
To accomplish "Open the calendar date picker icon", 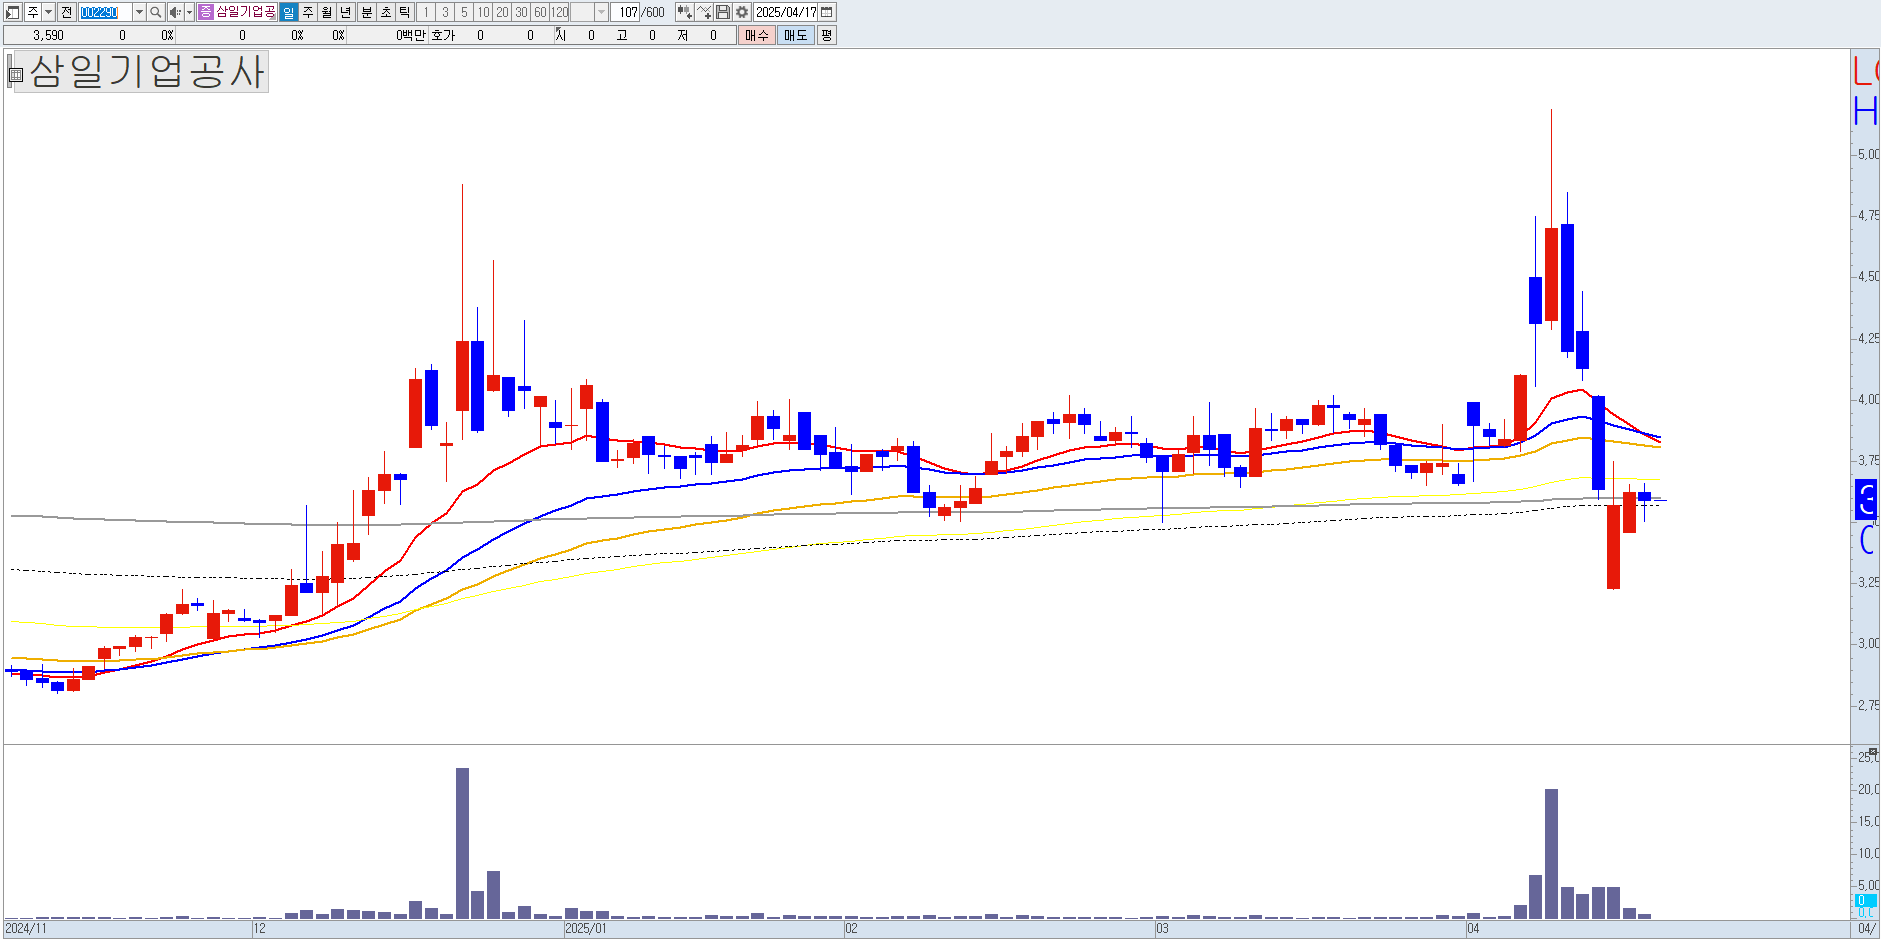I will pos(827,12).
